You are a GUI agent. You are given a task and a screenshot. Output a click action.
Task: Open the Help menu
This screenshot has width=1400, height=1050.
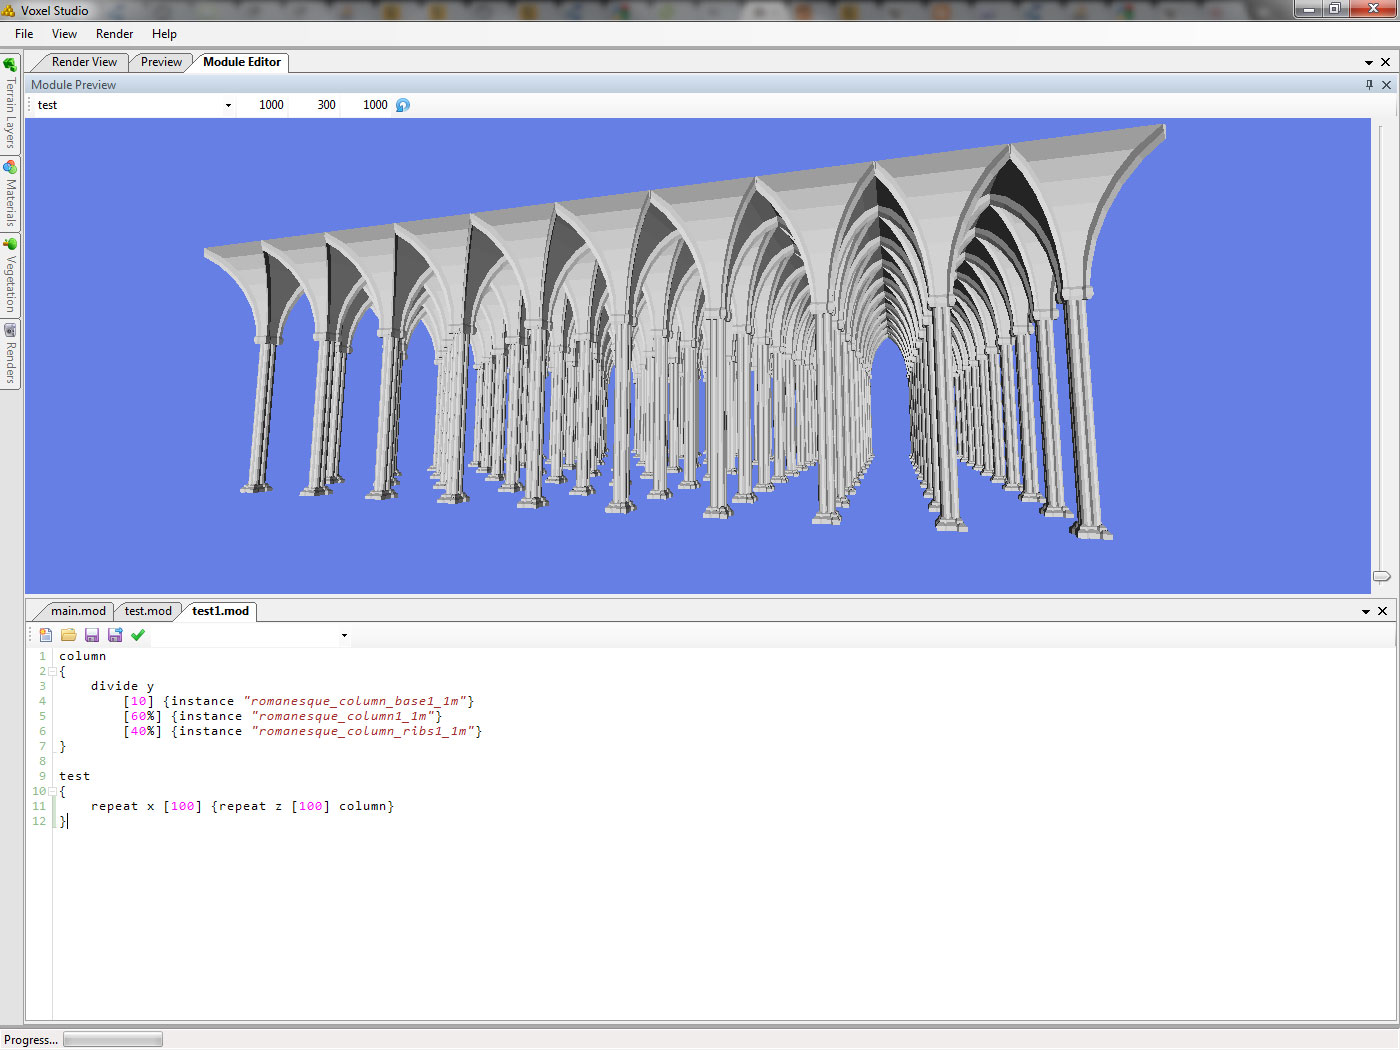(164, 34)
